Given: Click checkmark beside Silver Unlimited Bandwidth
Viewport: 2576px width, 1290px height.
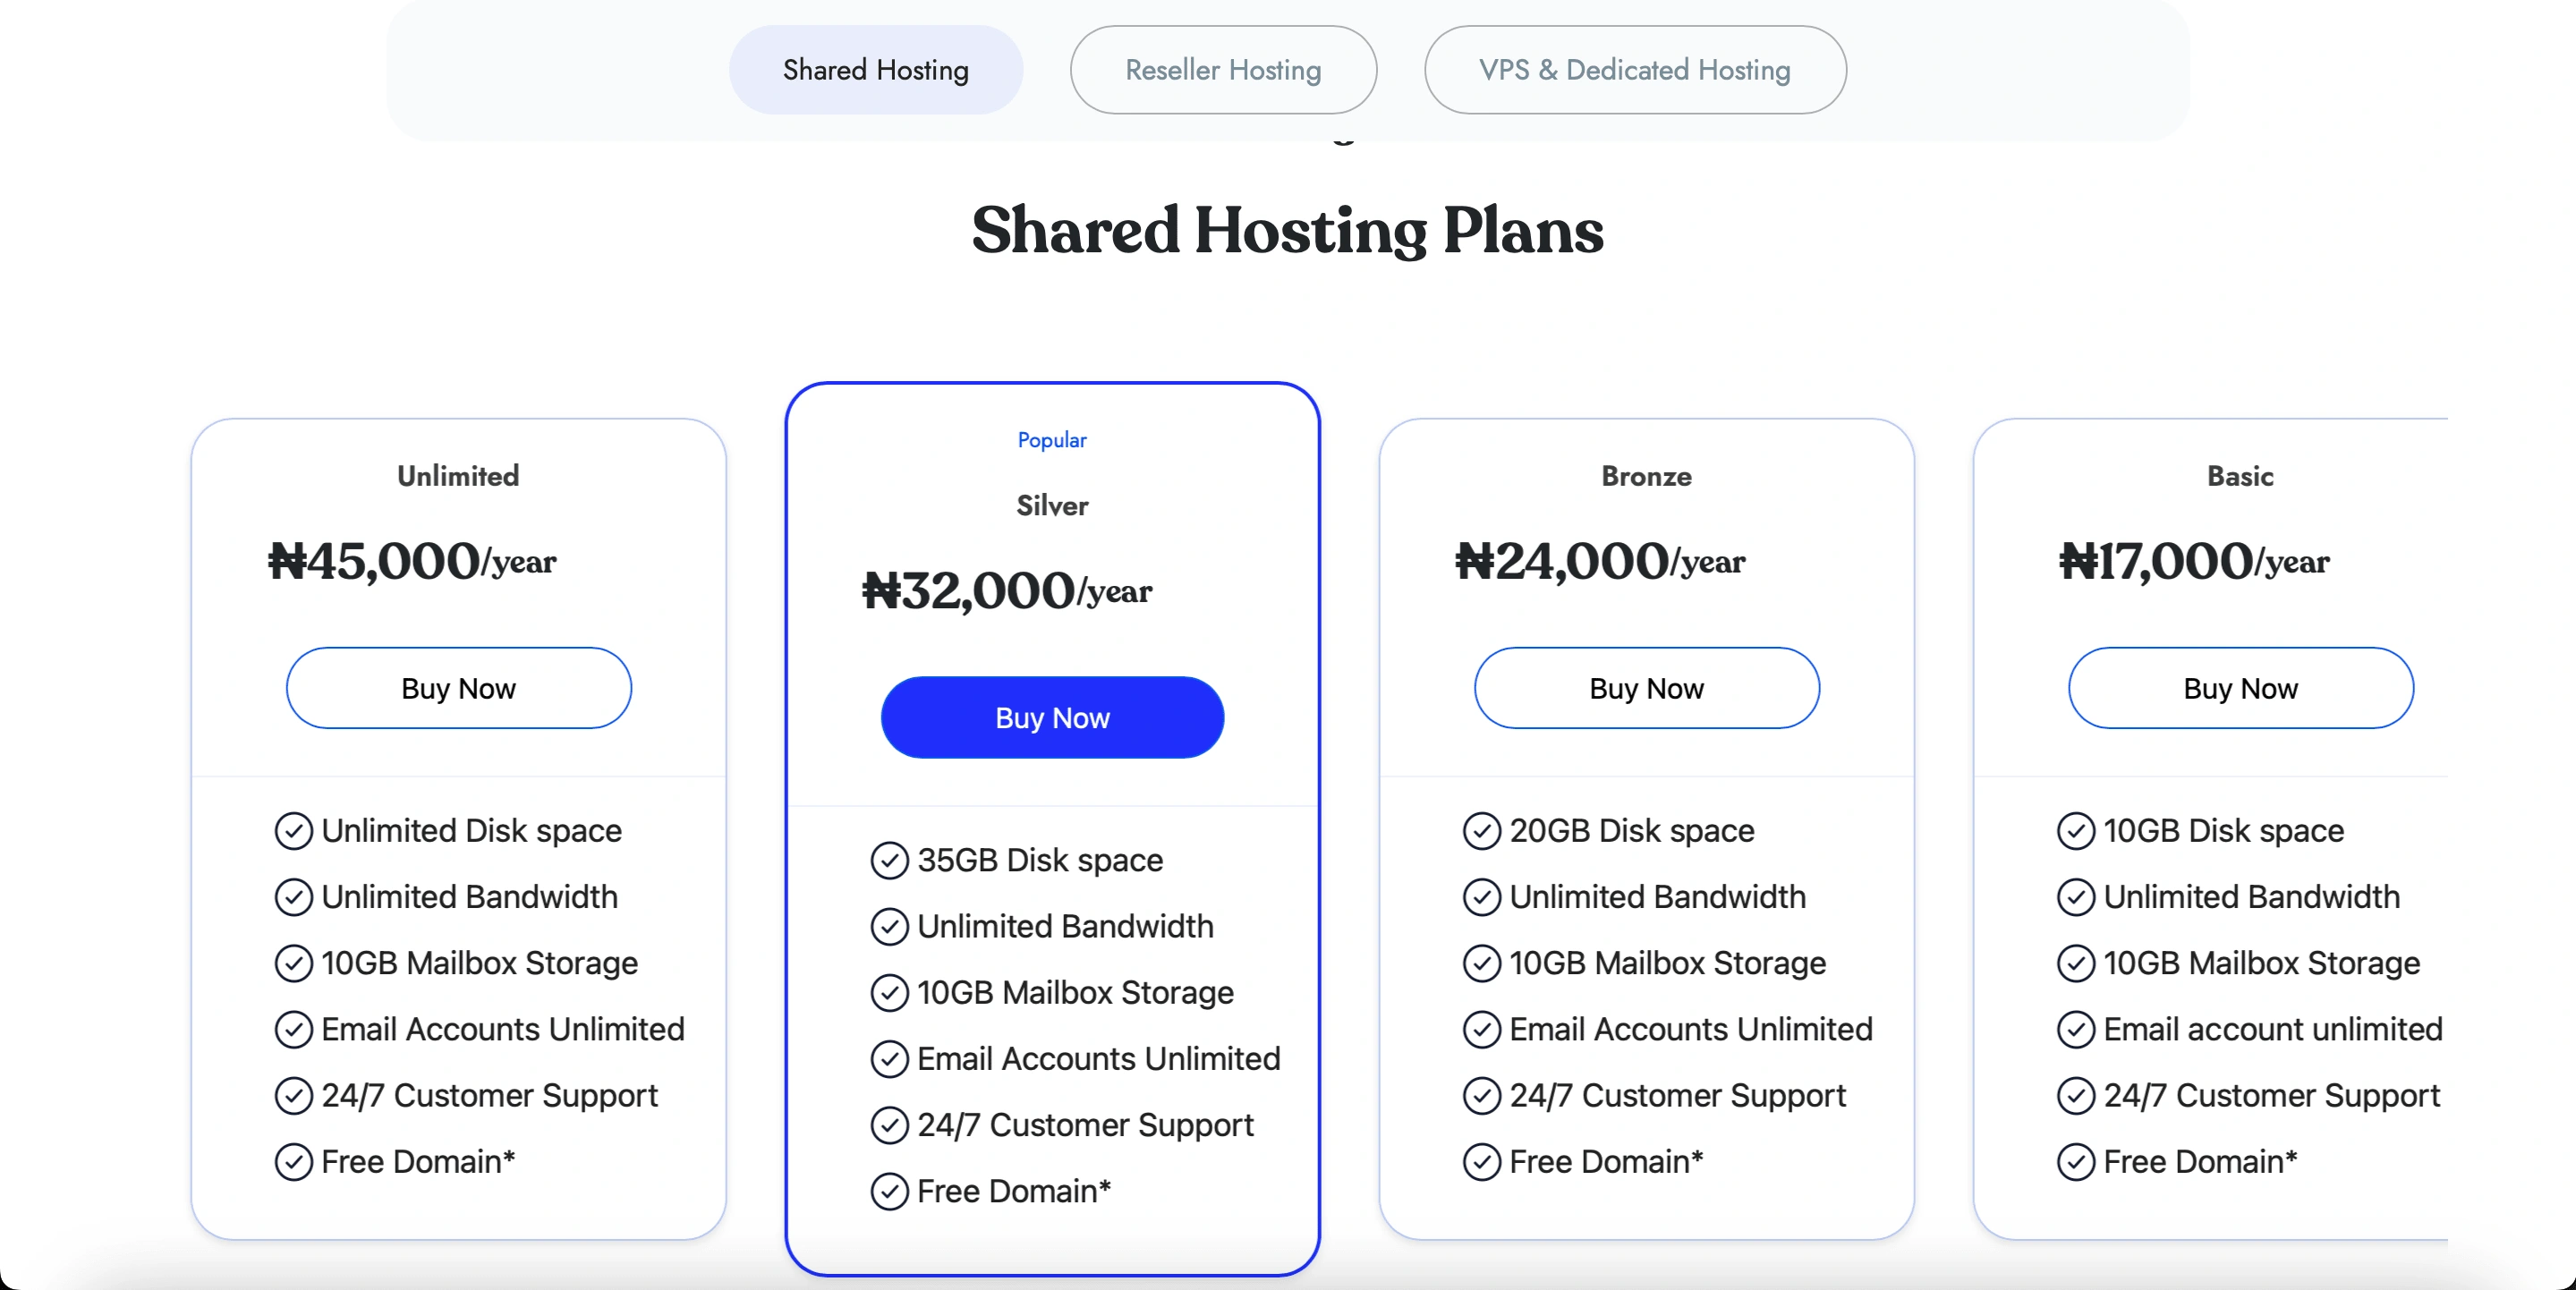Looking at the screenshot, I should coord(889,926).
